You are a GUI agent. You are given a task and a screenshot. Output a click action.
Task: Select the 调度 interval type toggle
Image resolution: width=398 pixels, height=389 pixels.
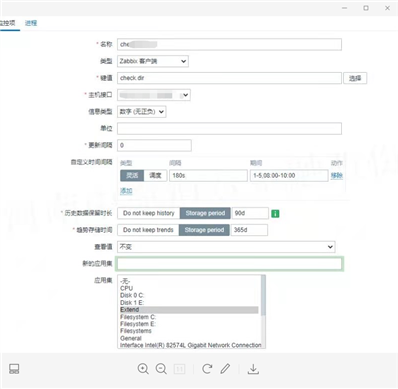(155, 175)
